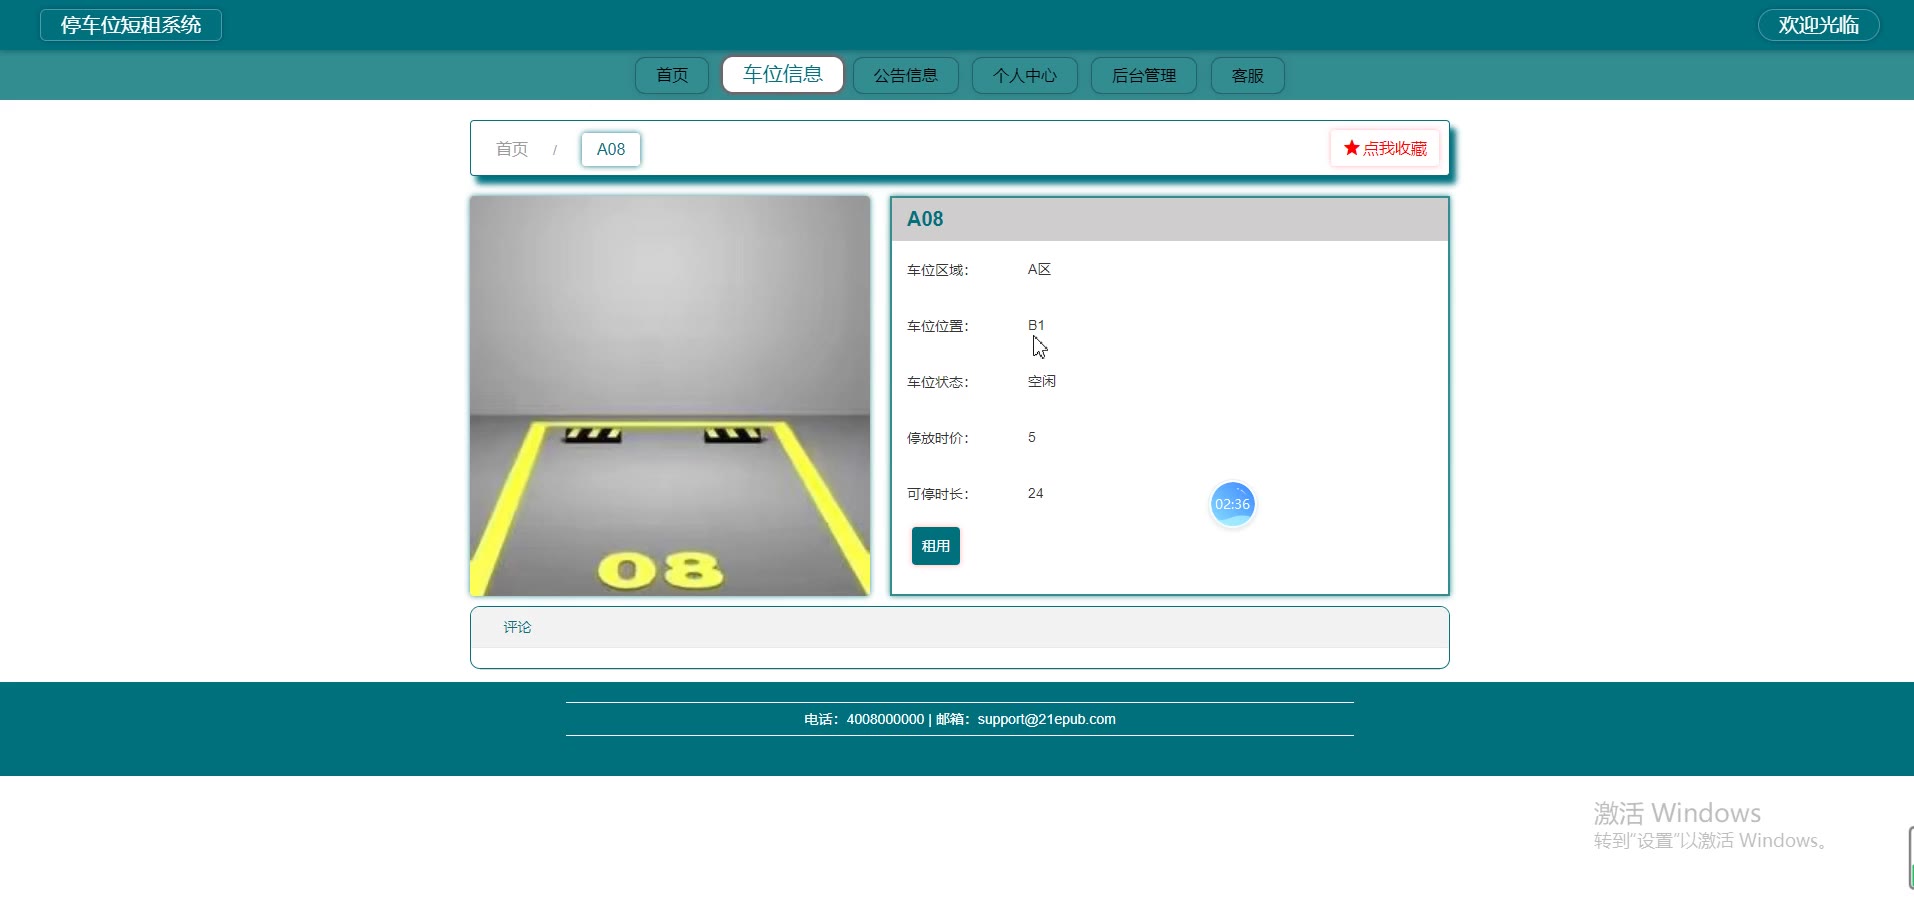Screen dimensions: 1914x898
Task: Click the blue 02:36 timer bubble
Action: pyautogui.click(x=1232, y=504)
